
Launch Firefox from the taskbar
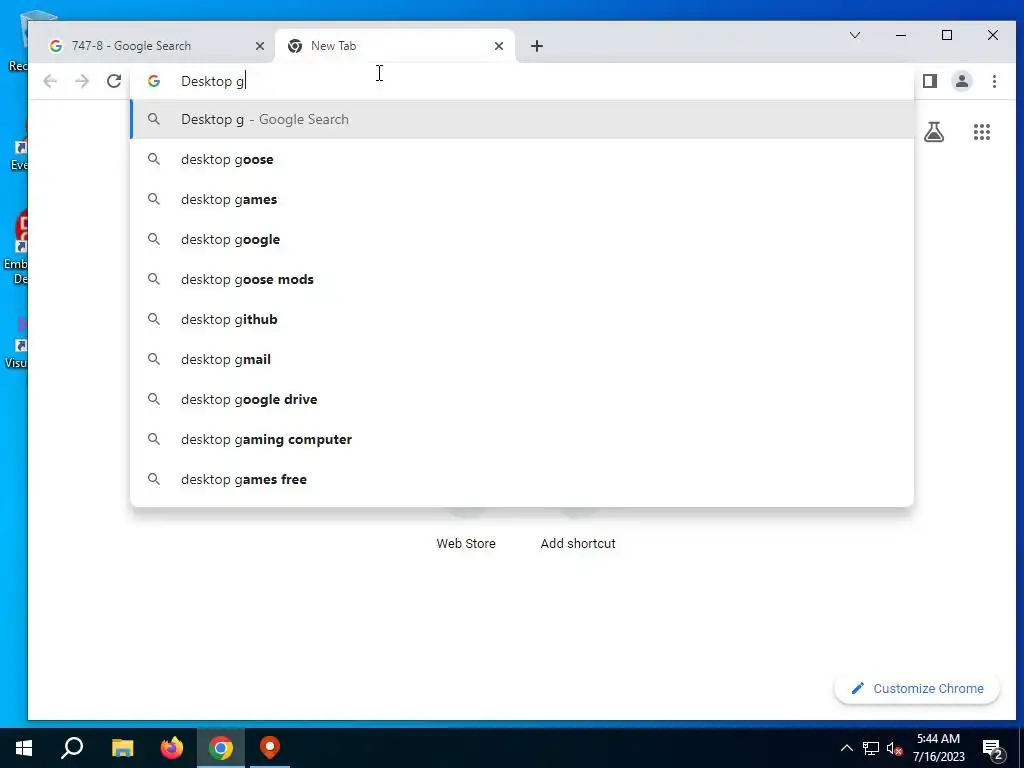pyautogui.click(x=172, y=748)
